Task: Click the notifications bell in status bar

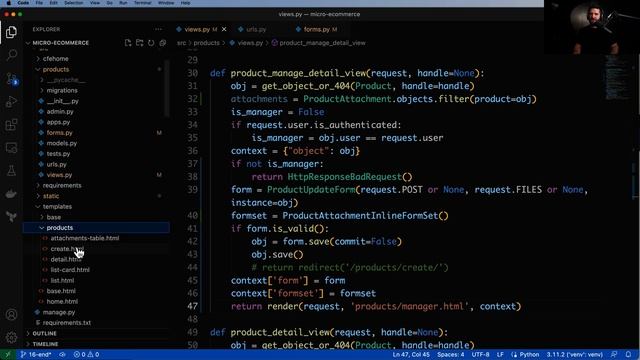Action: tap(628, 354)
